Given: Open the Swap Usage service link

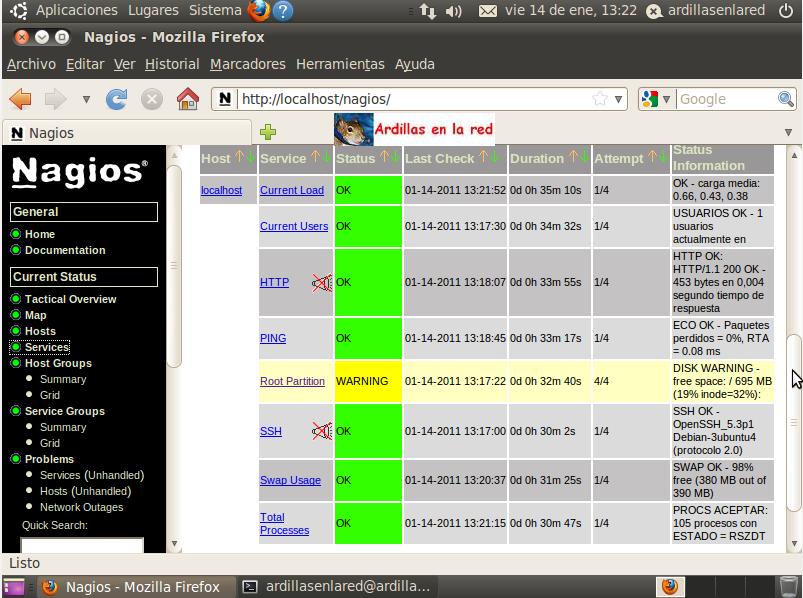Looking at the screenshot, I should tap(290, 480).
